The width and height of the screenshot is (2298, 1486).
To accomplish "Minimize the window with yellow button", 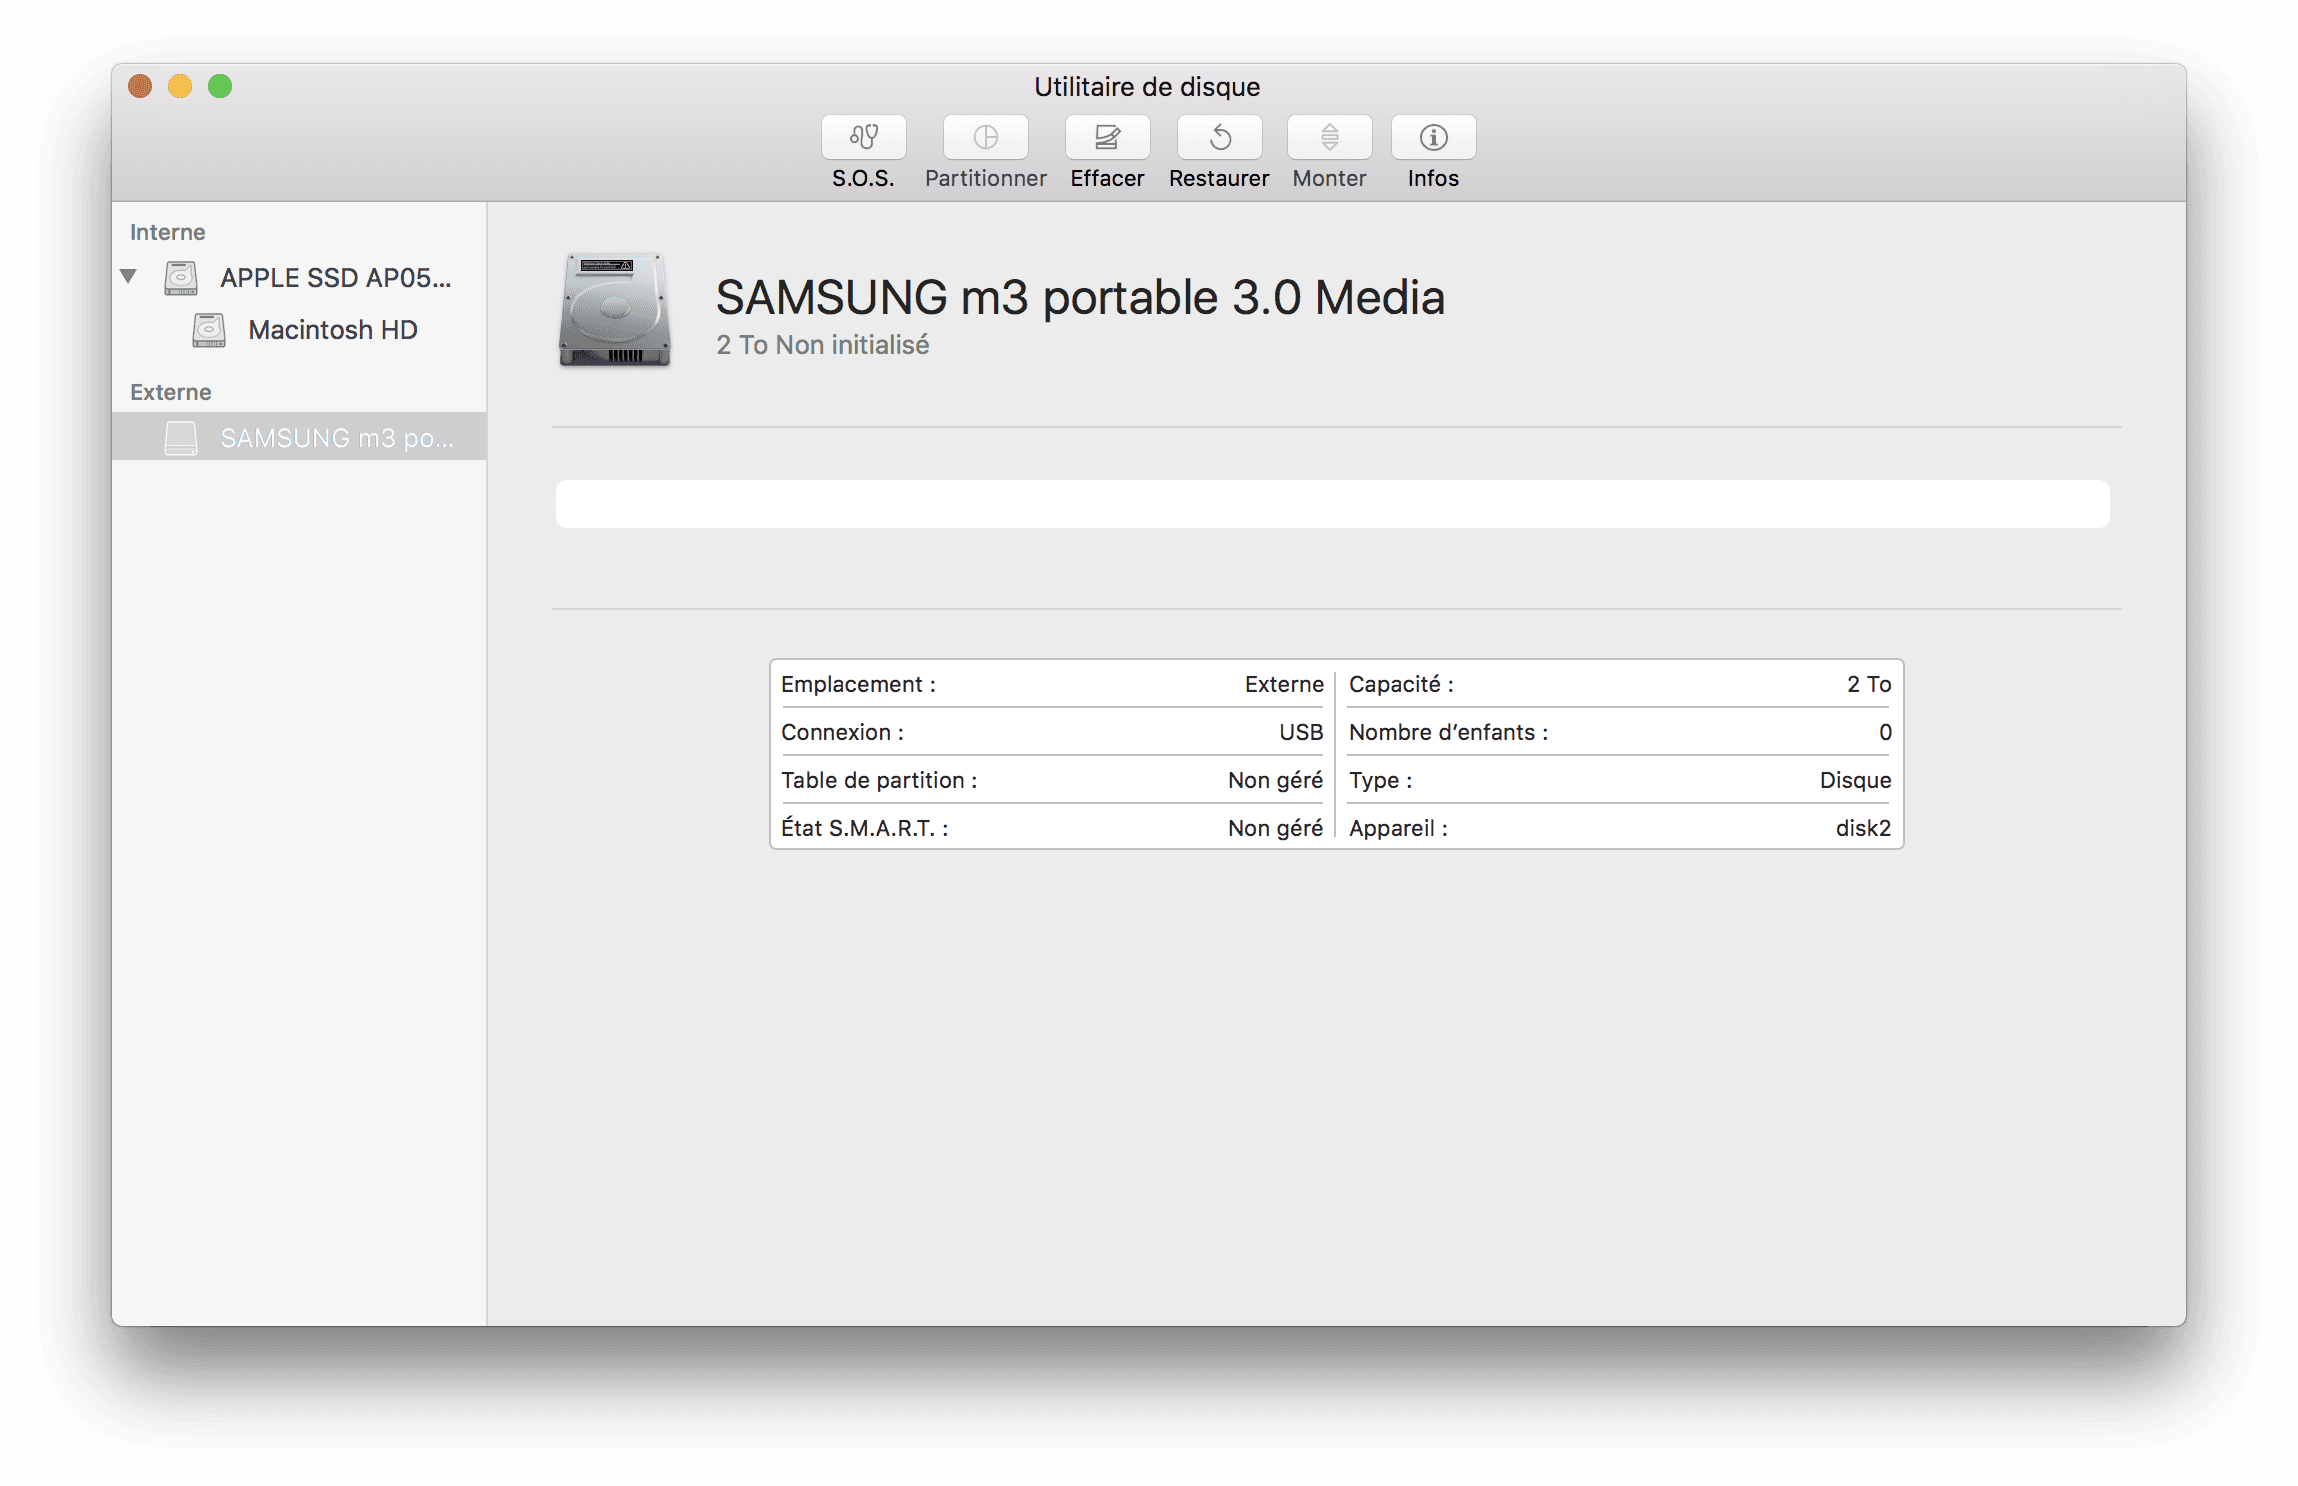I will [x=180, y=87].
